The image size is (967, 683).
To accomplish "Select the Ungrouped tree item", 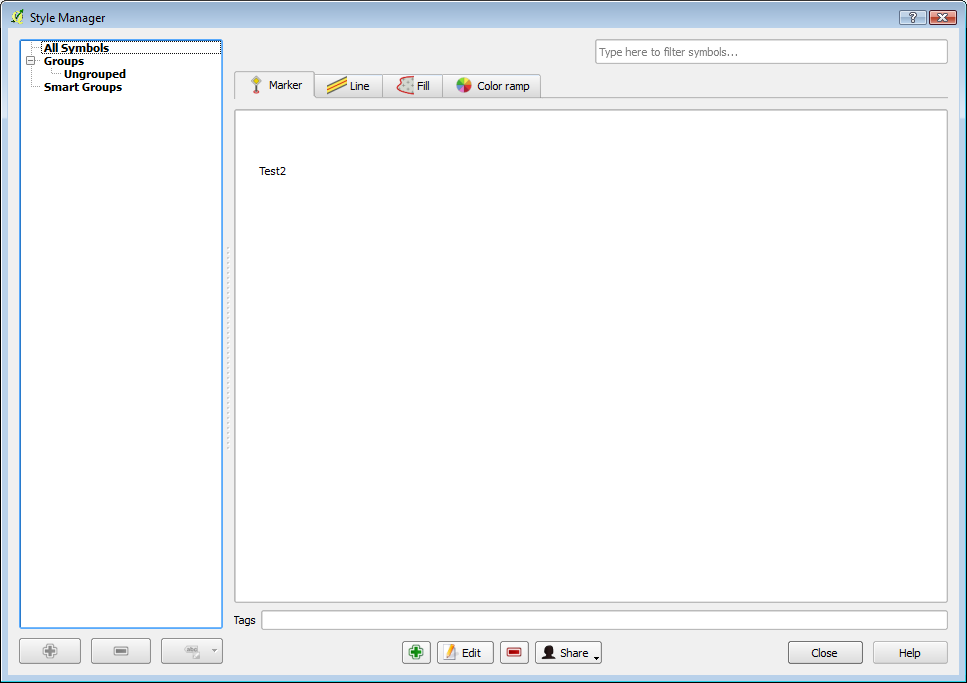I will [x=94, y=74].
